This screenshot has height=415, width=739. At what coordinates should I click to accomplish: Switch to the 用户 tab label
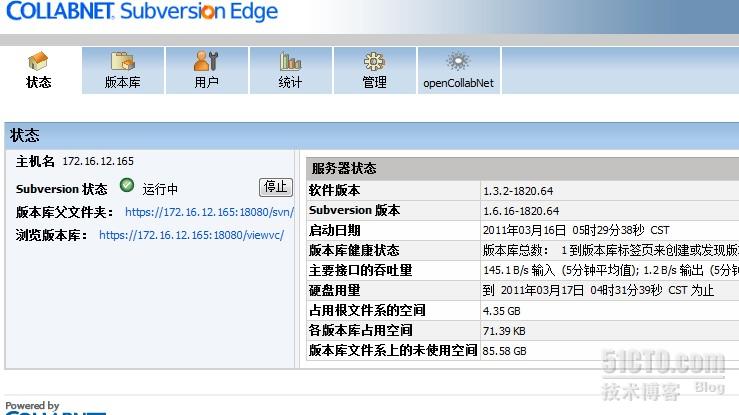tap(206, 82)
